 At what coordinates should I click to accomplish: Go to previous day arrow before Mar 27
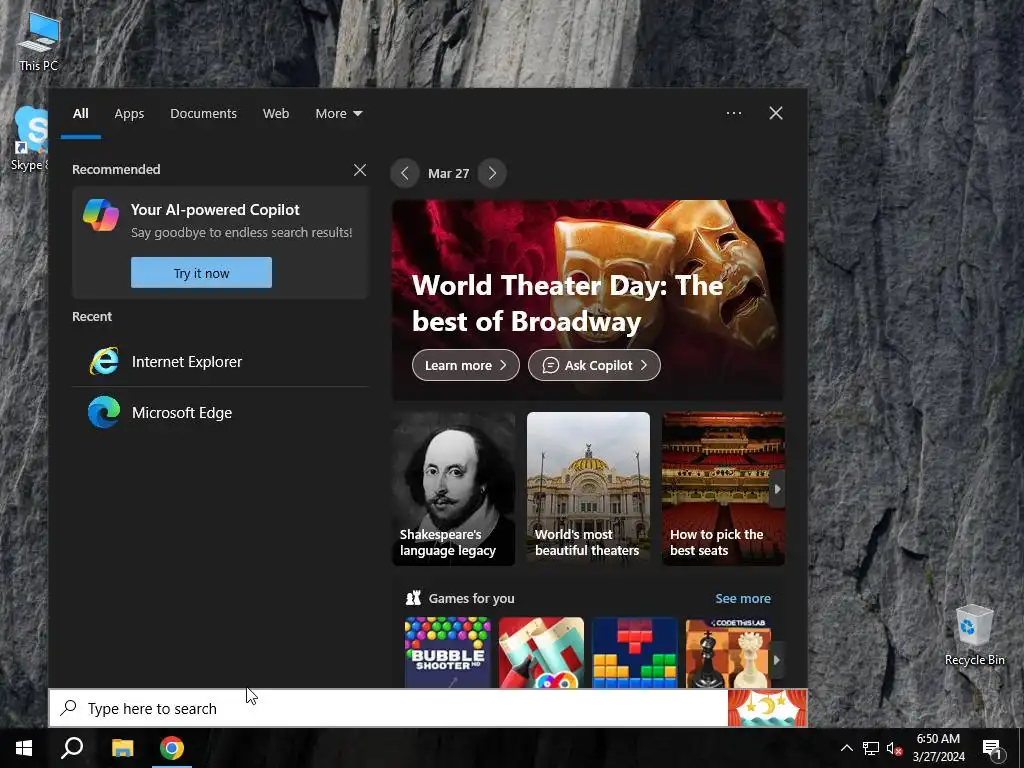coord(404,173)
